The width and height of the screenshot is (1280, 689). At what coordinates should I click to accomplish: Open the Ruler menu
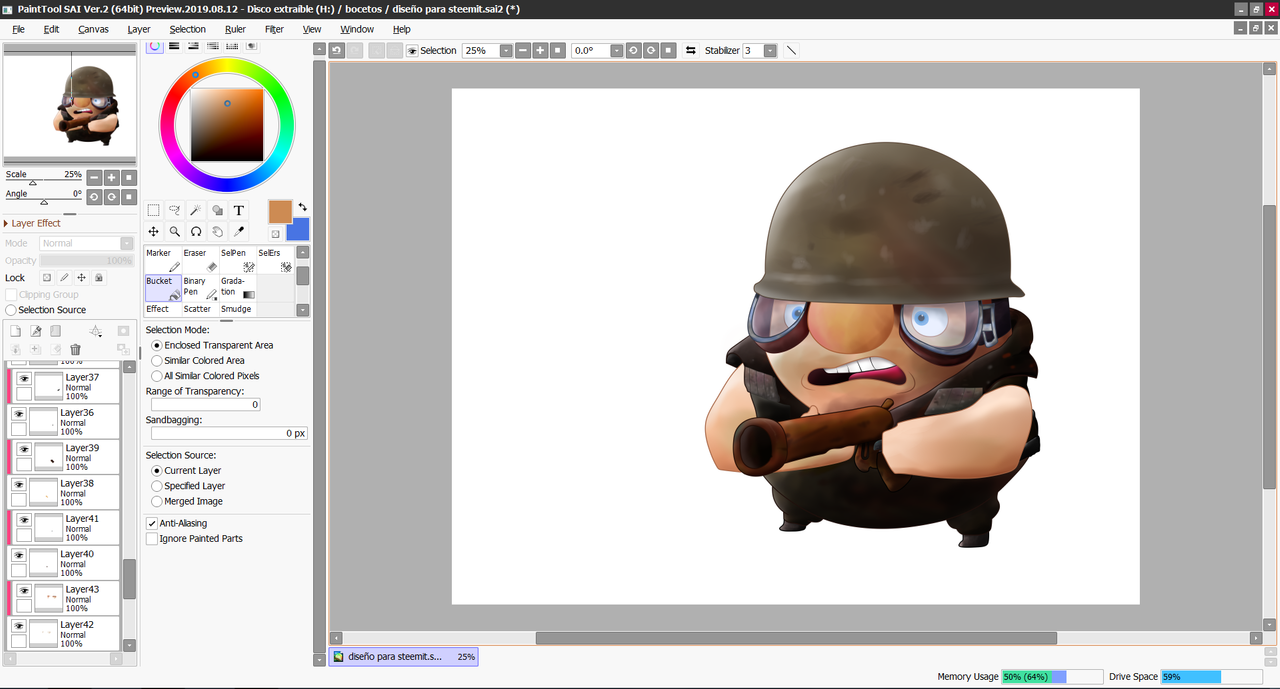(235, 29)
